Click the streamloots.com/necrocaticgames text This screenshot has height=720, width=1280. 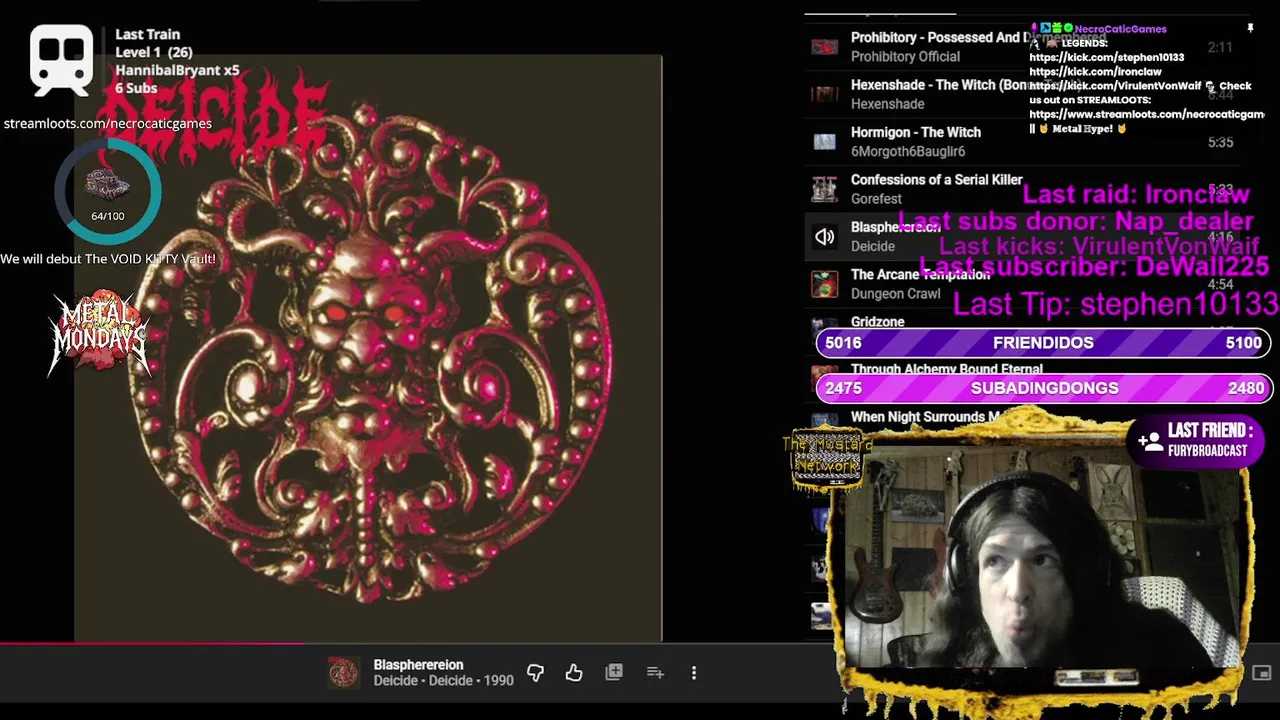tap(107, 124)
